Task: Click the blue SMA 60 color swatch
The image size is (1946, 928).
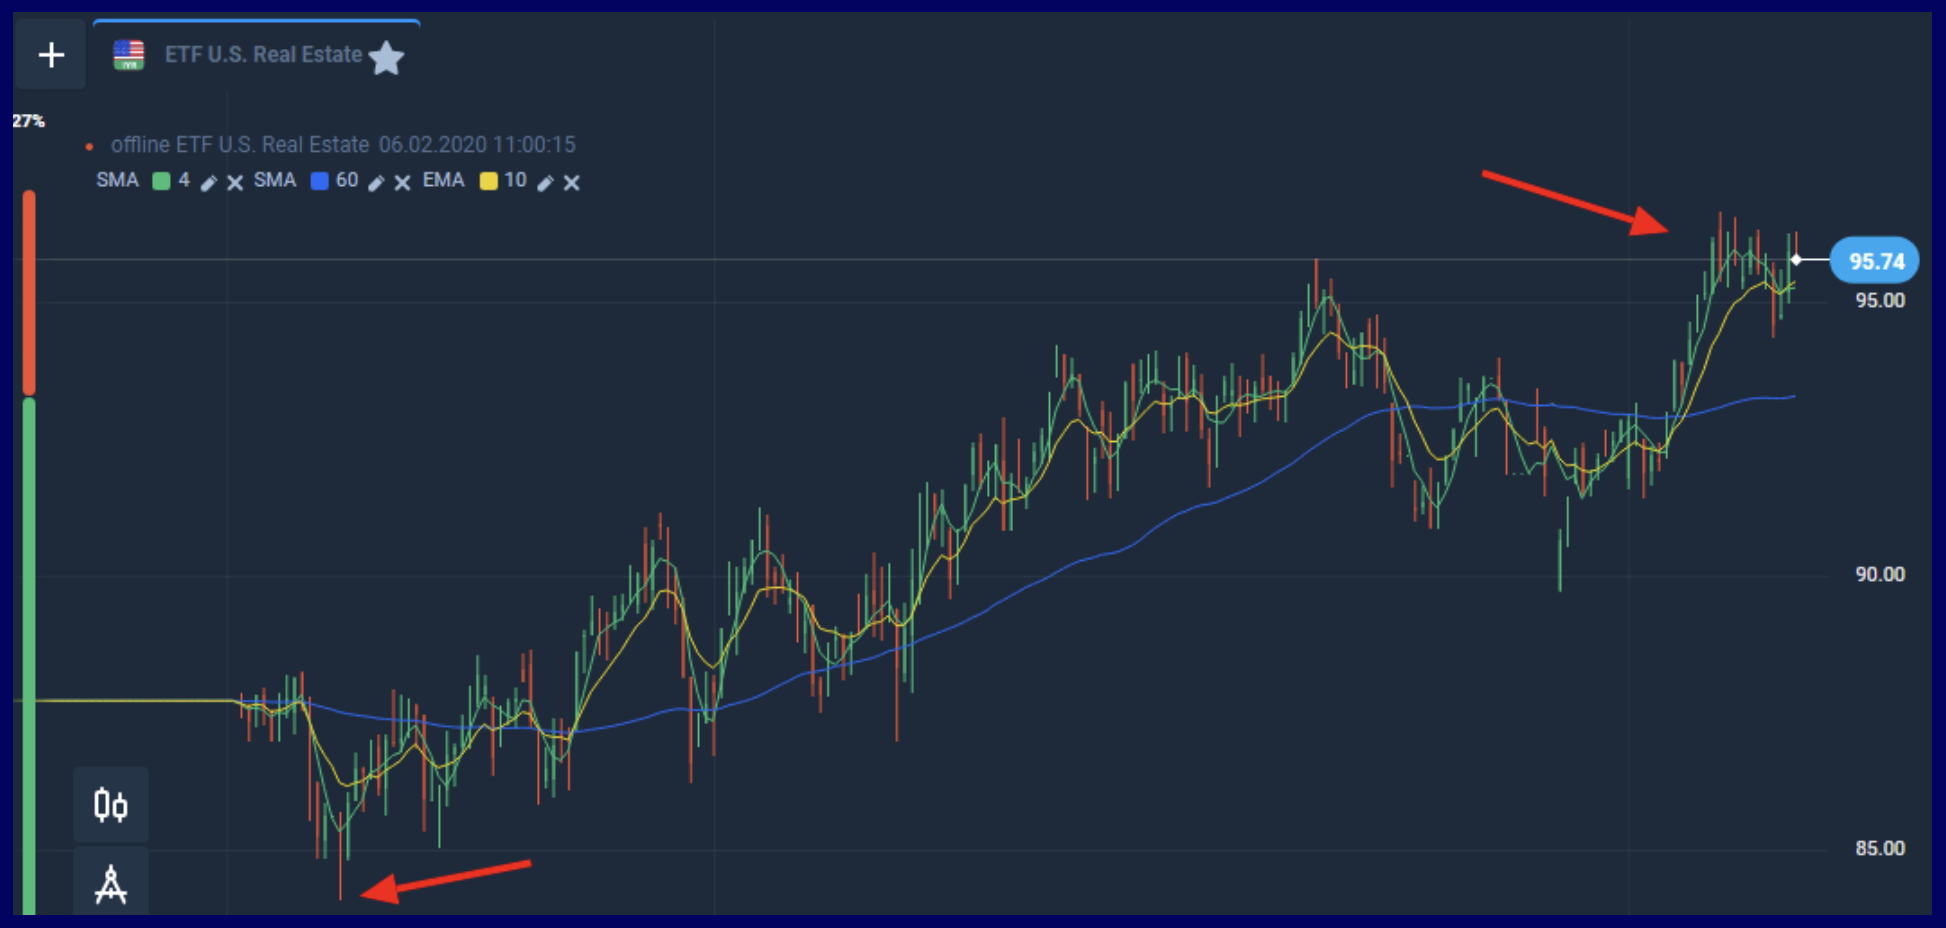Action: pos(320,181)
